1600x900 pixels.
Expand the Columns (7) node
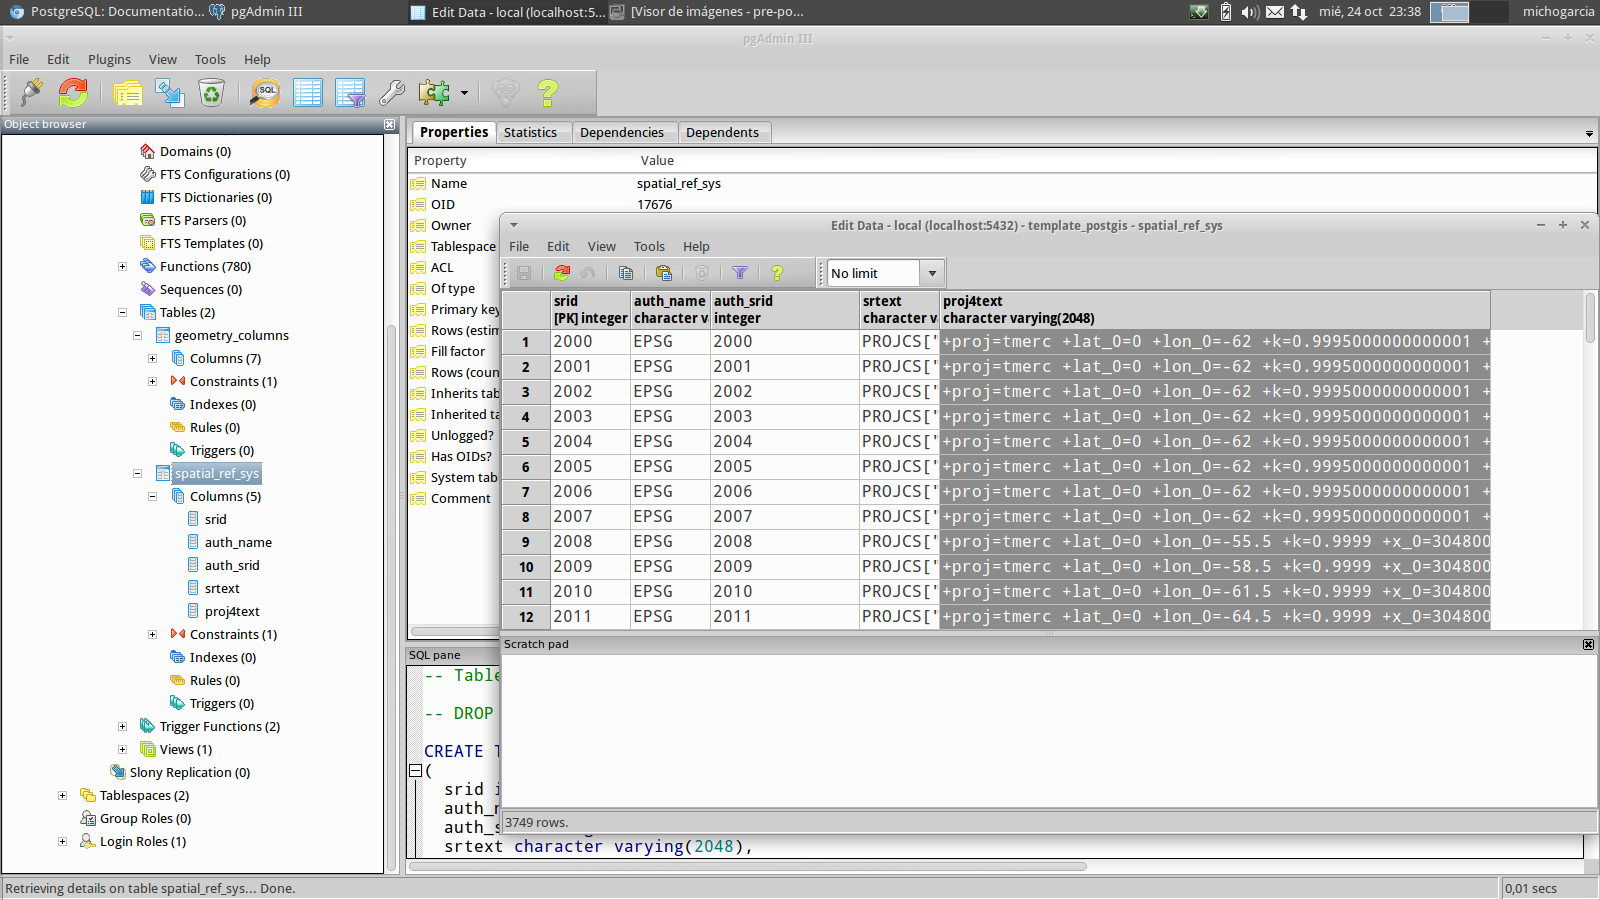(x=152, y=359)
